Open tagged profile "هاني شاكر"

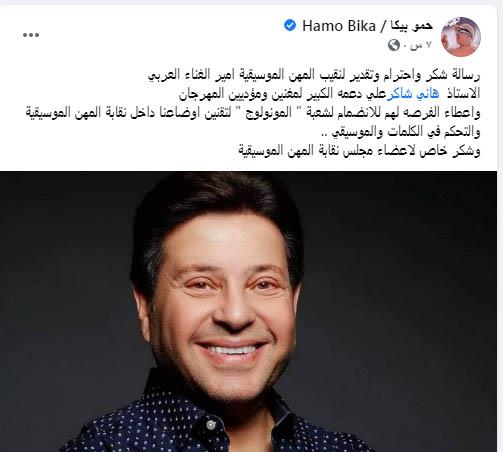click(x=413, y=94)
